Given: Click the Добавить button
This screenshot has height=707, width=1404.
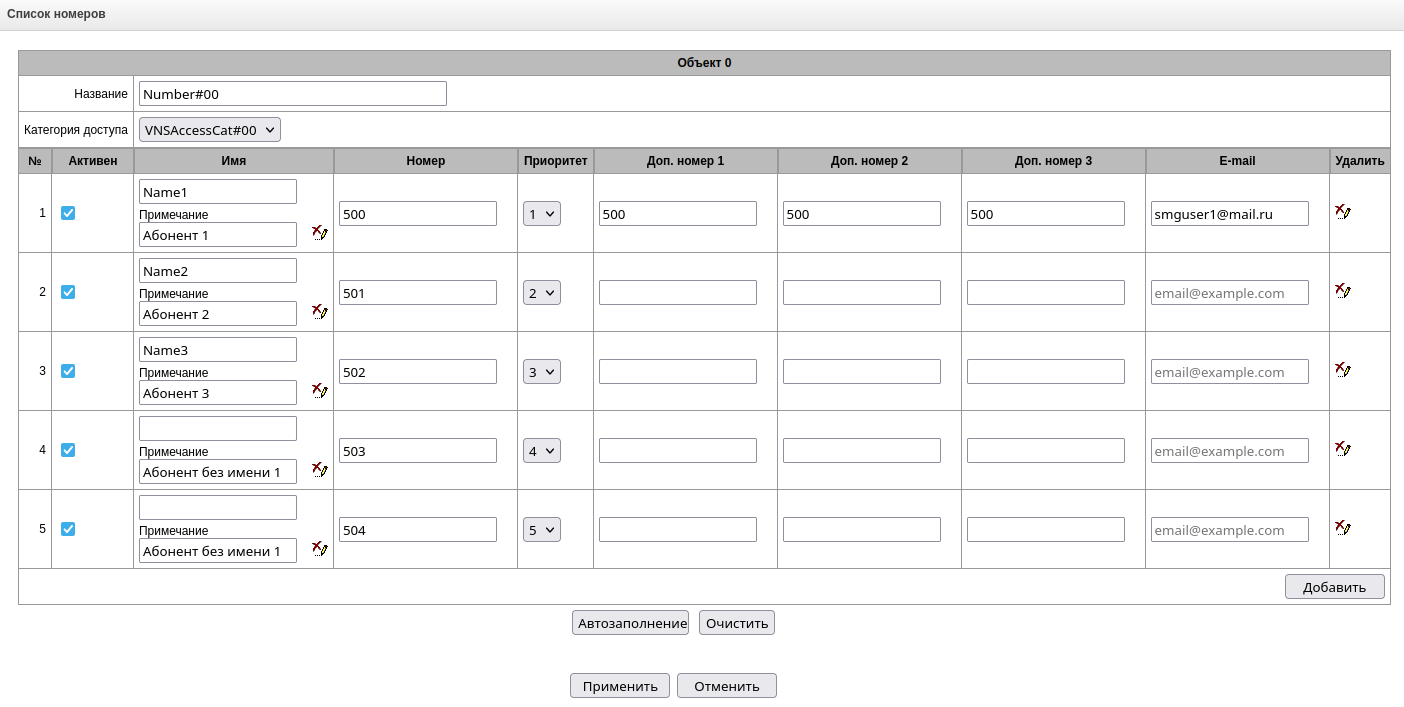Looking at the screenshot, I should click(x=1334, y=587).
